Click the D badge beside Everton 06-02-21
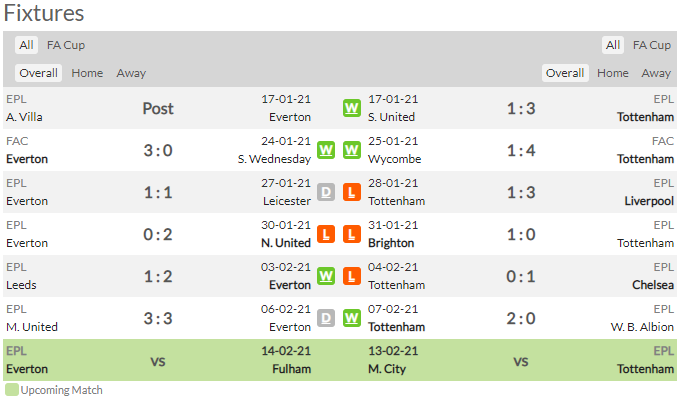This screenshot has height=400, width=681. point(326,318)
